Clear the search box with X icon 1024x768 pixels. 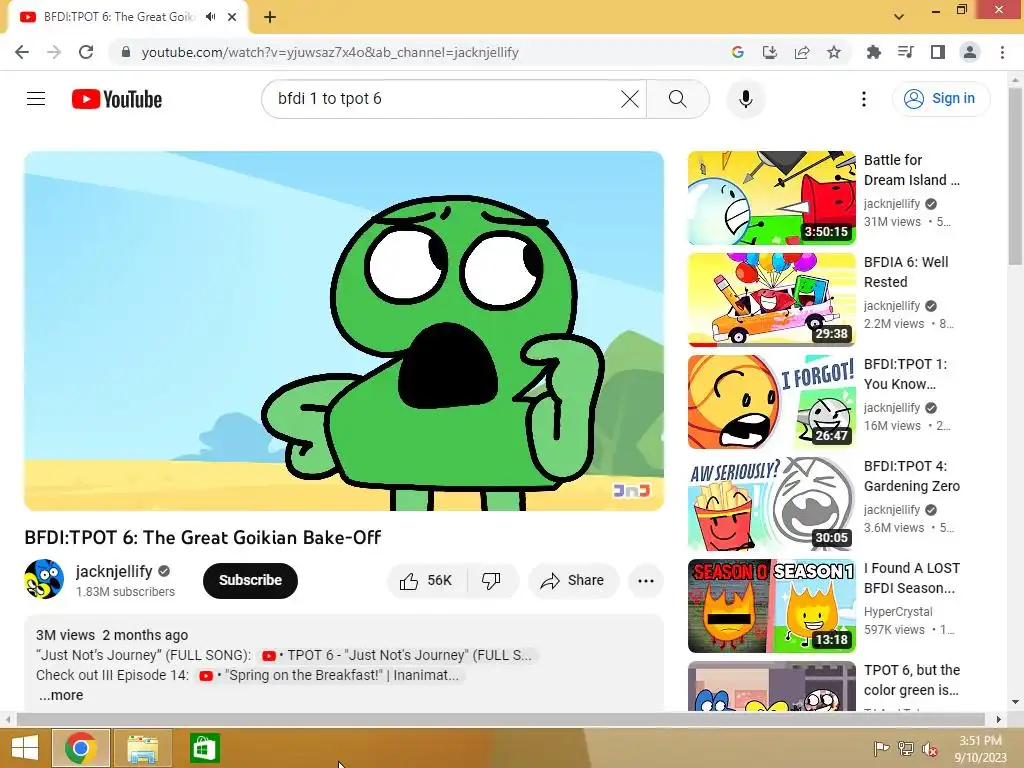pyautogui.click(x=630, y=99)
